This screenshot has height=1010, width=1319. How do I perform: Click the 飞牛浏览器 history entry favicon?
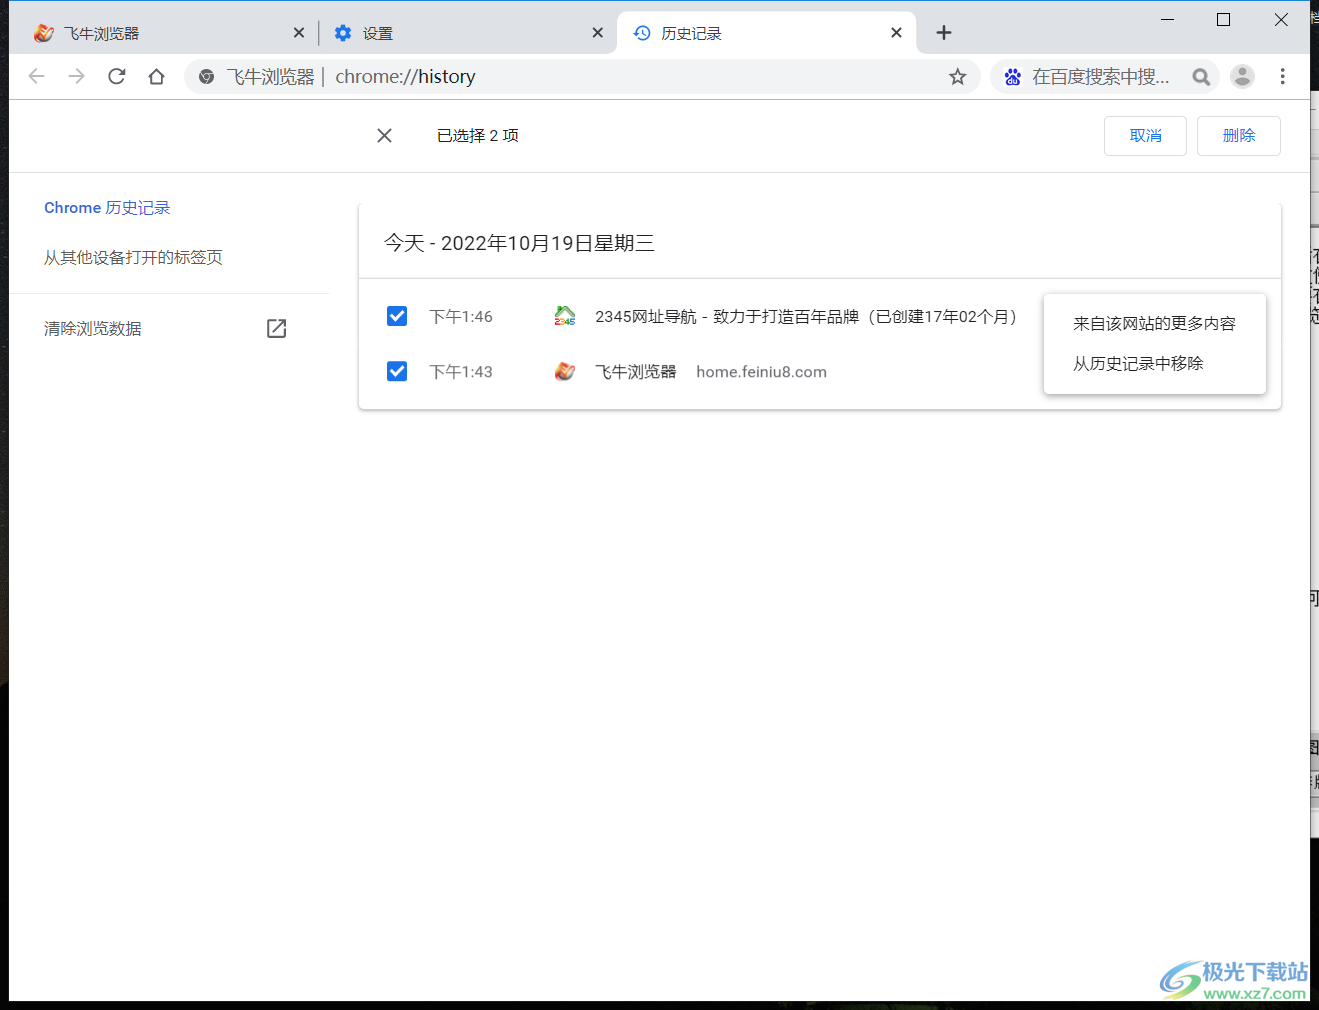click(x=565, y=371)
